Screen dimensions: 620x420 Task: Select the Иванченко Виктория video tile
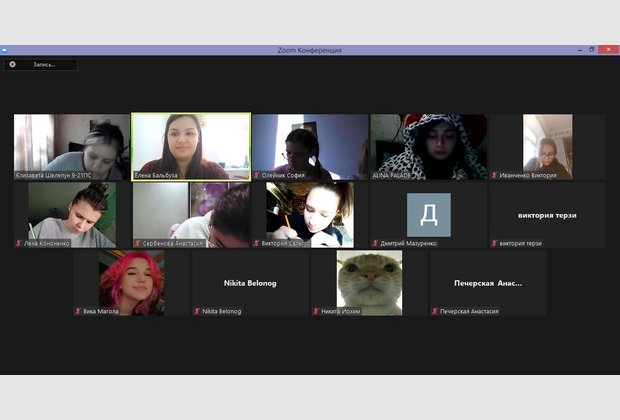[548, 147]
